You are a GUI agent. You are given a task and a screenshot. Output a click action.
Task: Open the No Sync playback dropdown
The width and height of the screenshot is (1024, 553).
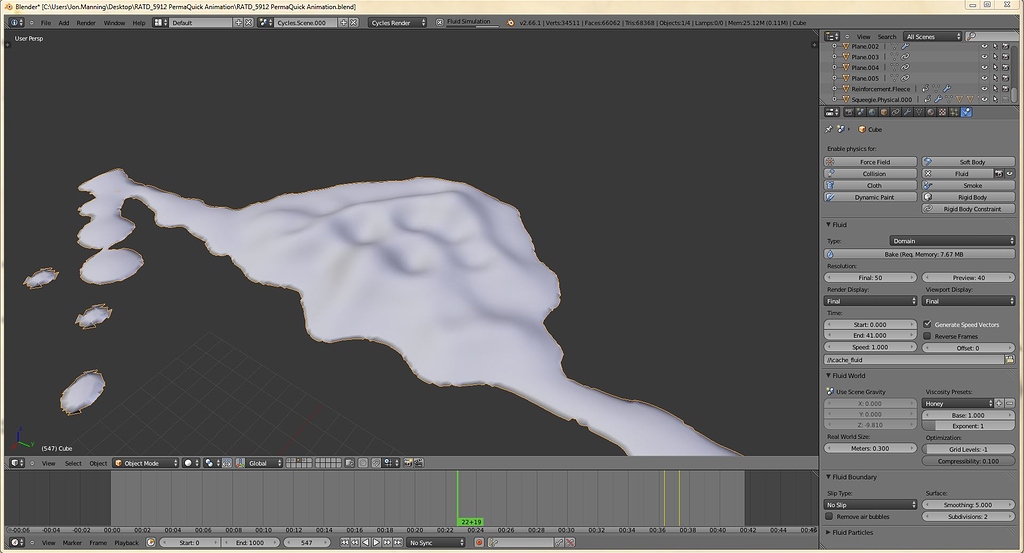tap(436, 543)
